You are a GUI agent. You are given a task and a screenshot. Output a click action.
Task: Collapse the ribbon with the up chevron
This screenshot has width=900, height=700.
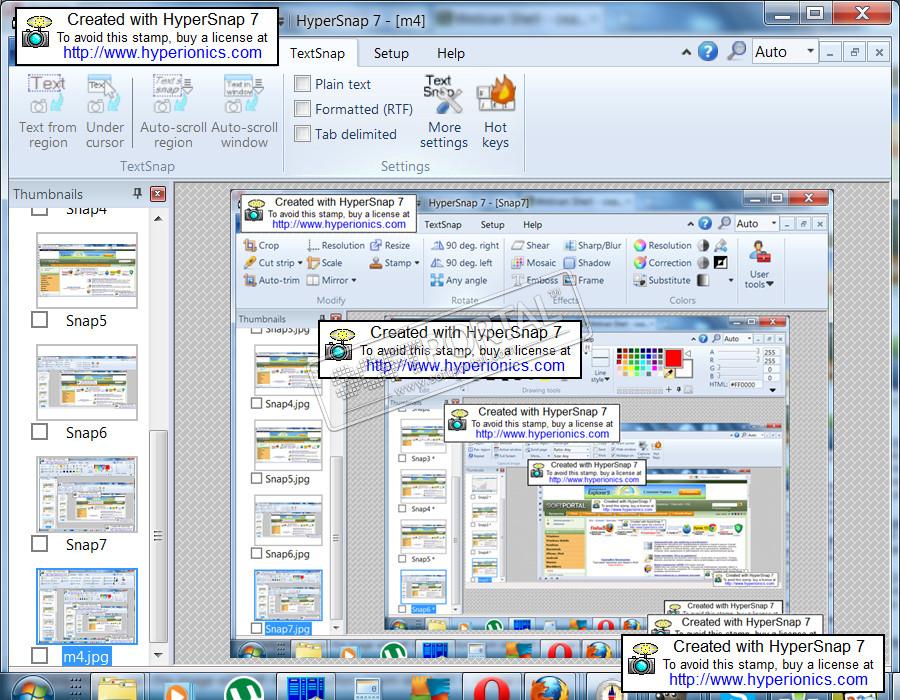point(686,52)
